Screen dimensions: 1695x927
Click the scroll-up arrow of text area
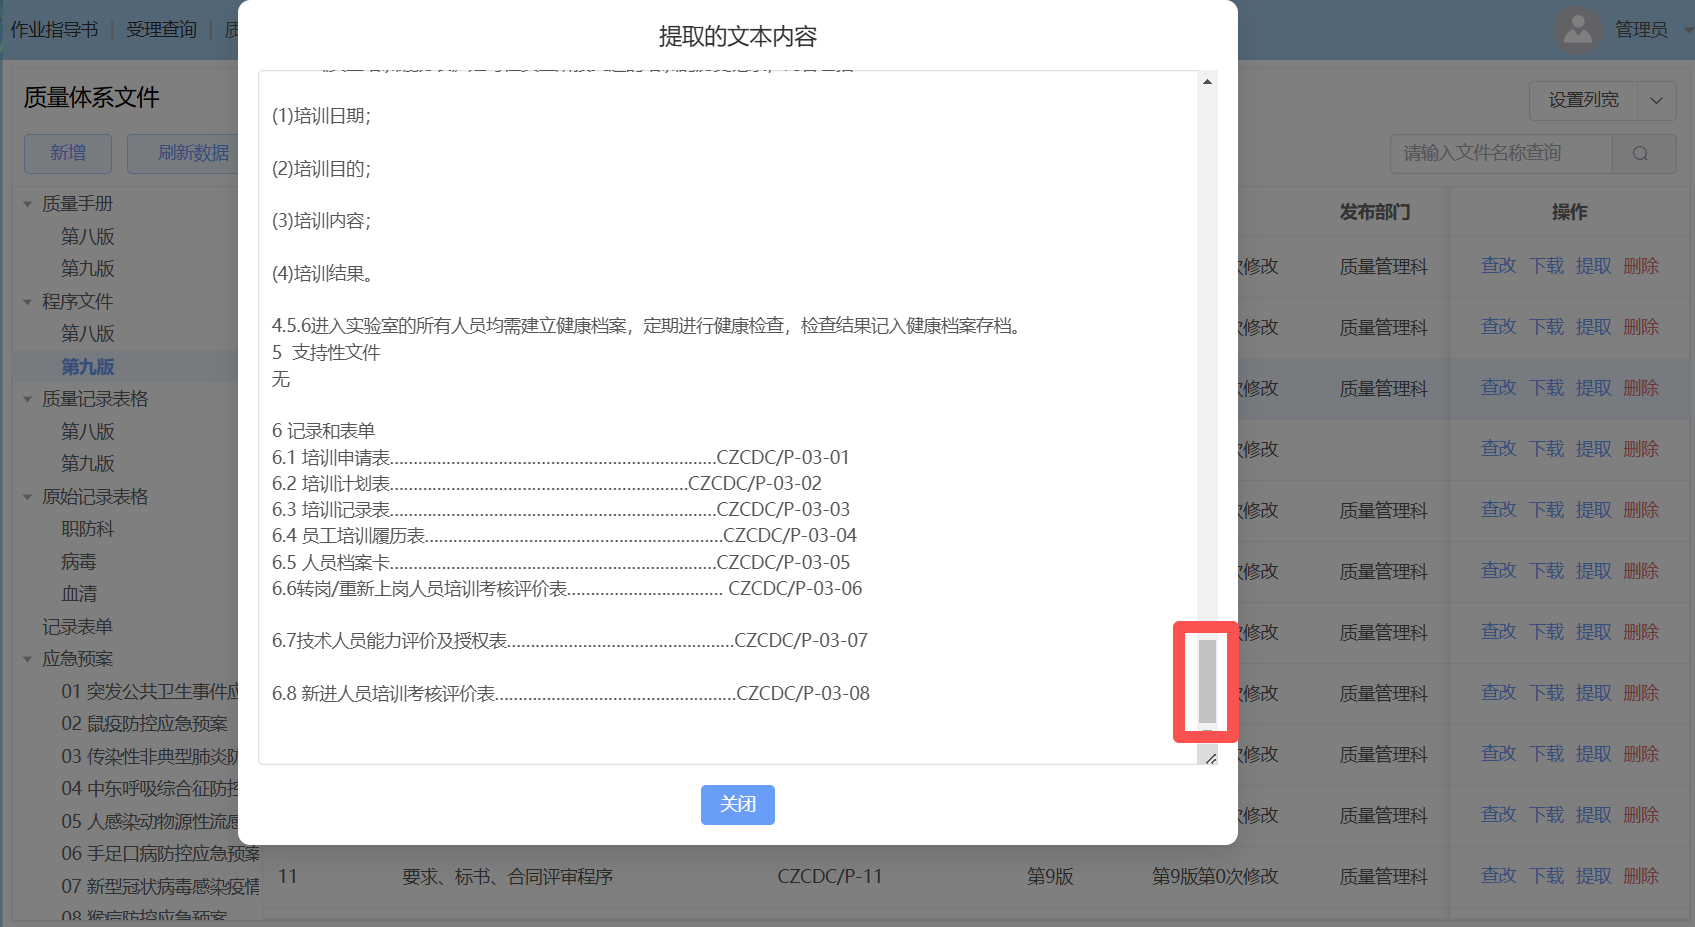1207,81
